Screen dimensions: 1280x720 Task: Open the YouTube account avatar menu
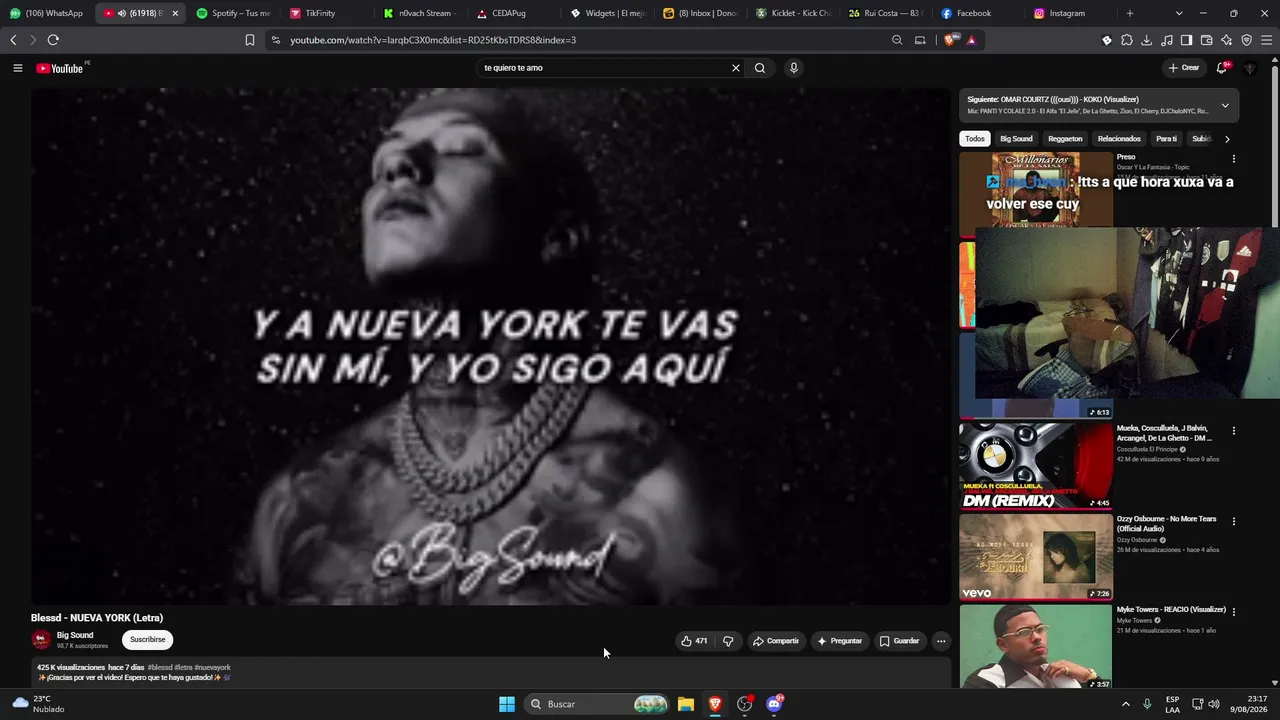[x=1250, y=68]
